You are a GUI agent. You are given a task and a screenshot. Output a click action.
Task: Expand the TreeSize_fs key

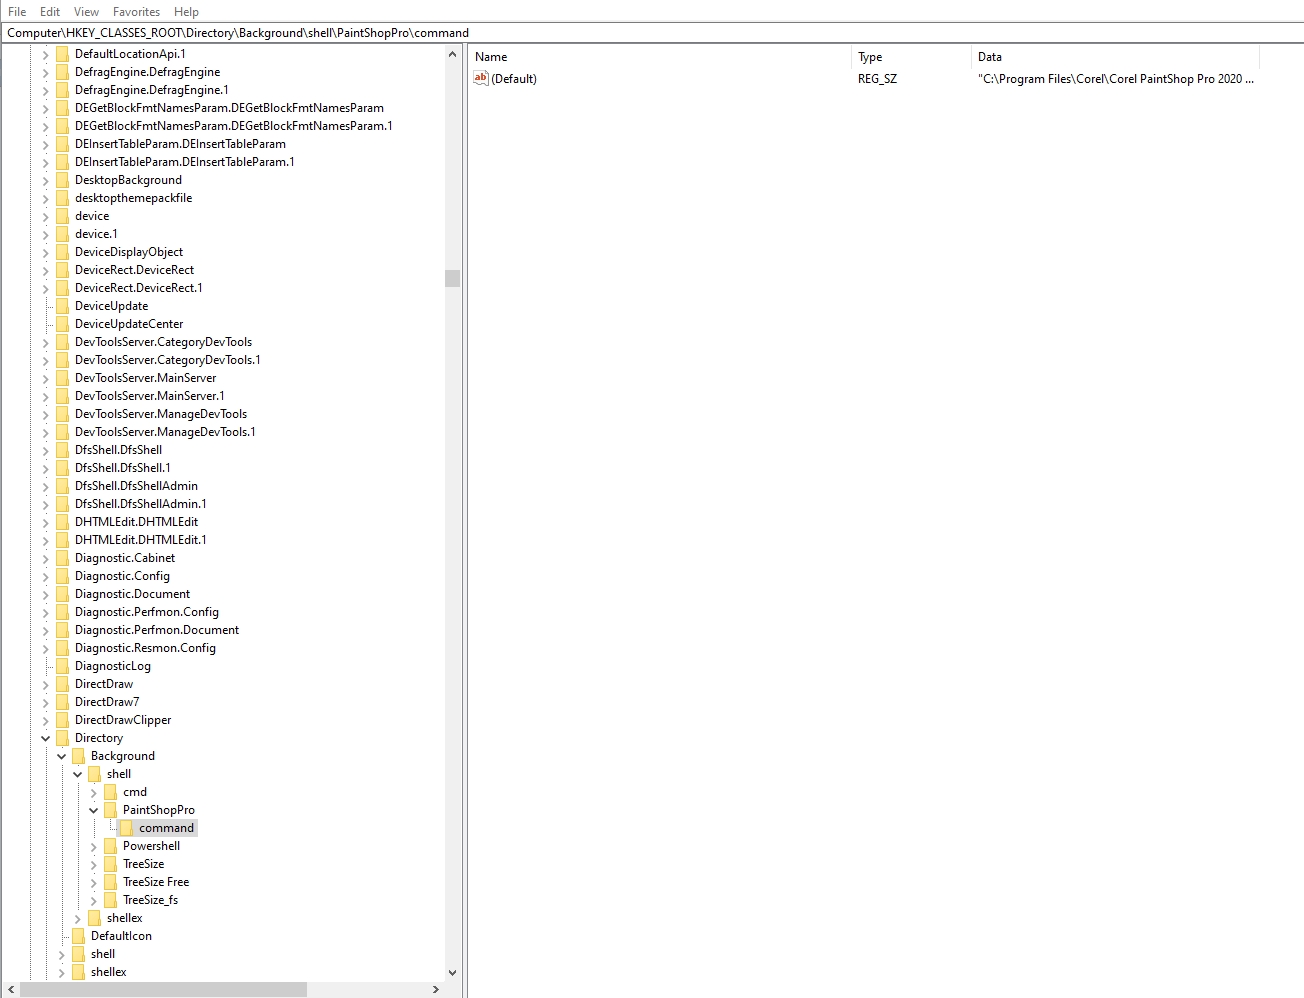click(94, 900)
